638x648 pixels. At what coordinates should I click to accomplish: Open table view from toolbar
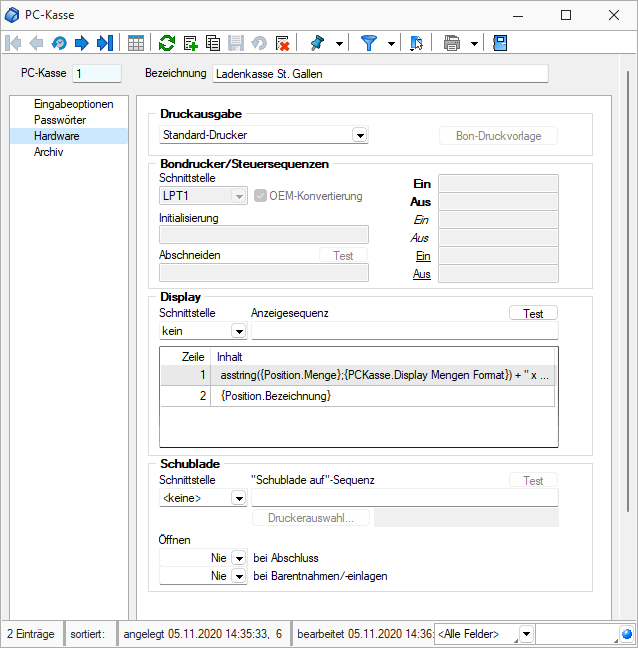pos(136,43)
